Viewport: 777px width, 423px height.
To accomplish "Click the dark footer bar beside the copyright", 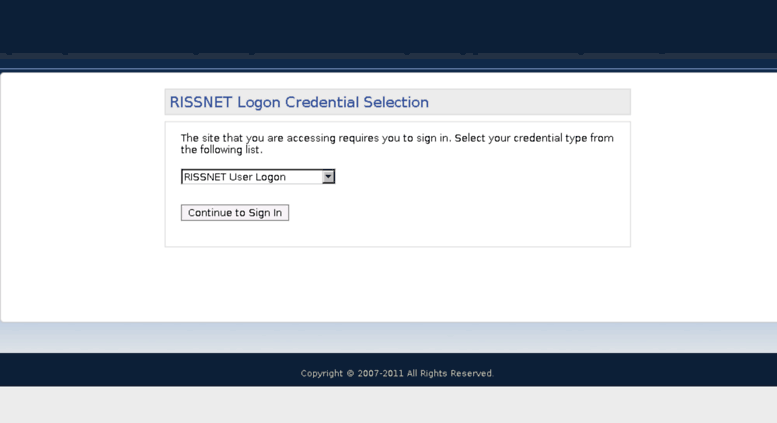I will 634,370.
